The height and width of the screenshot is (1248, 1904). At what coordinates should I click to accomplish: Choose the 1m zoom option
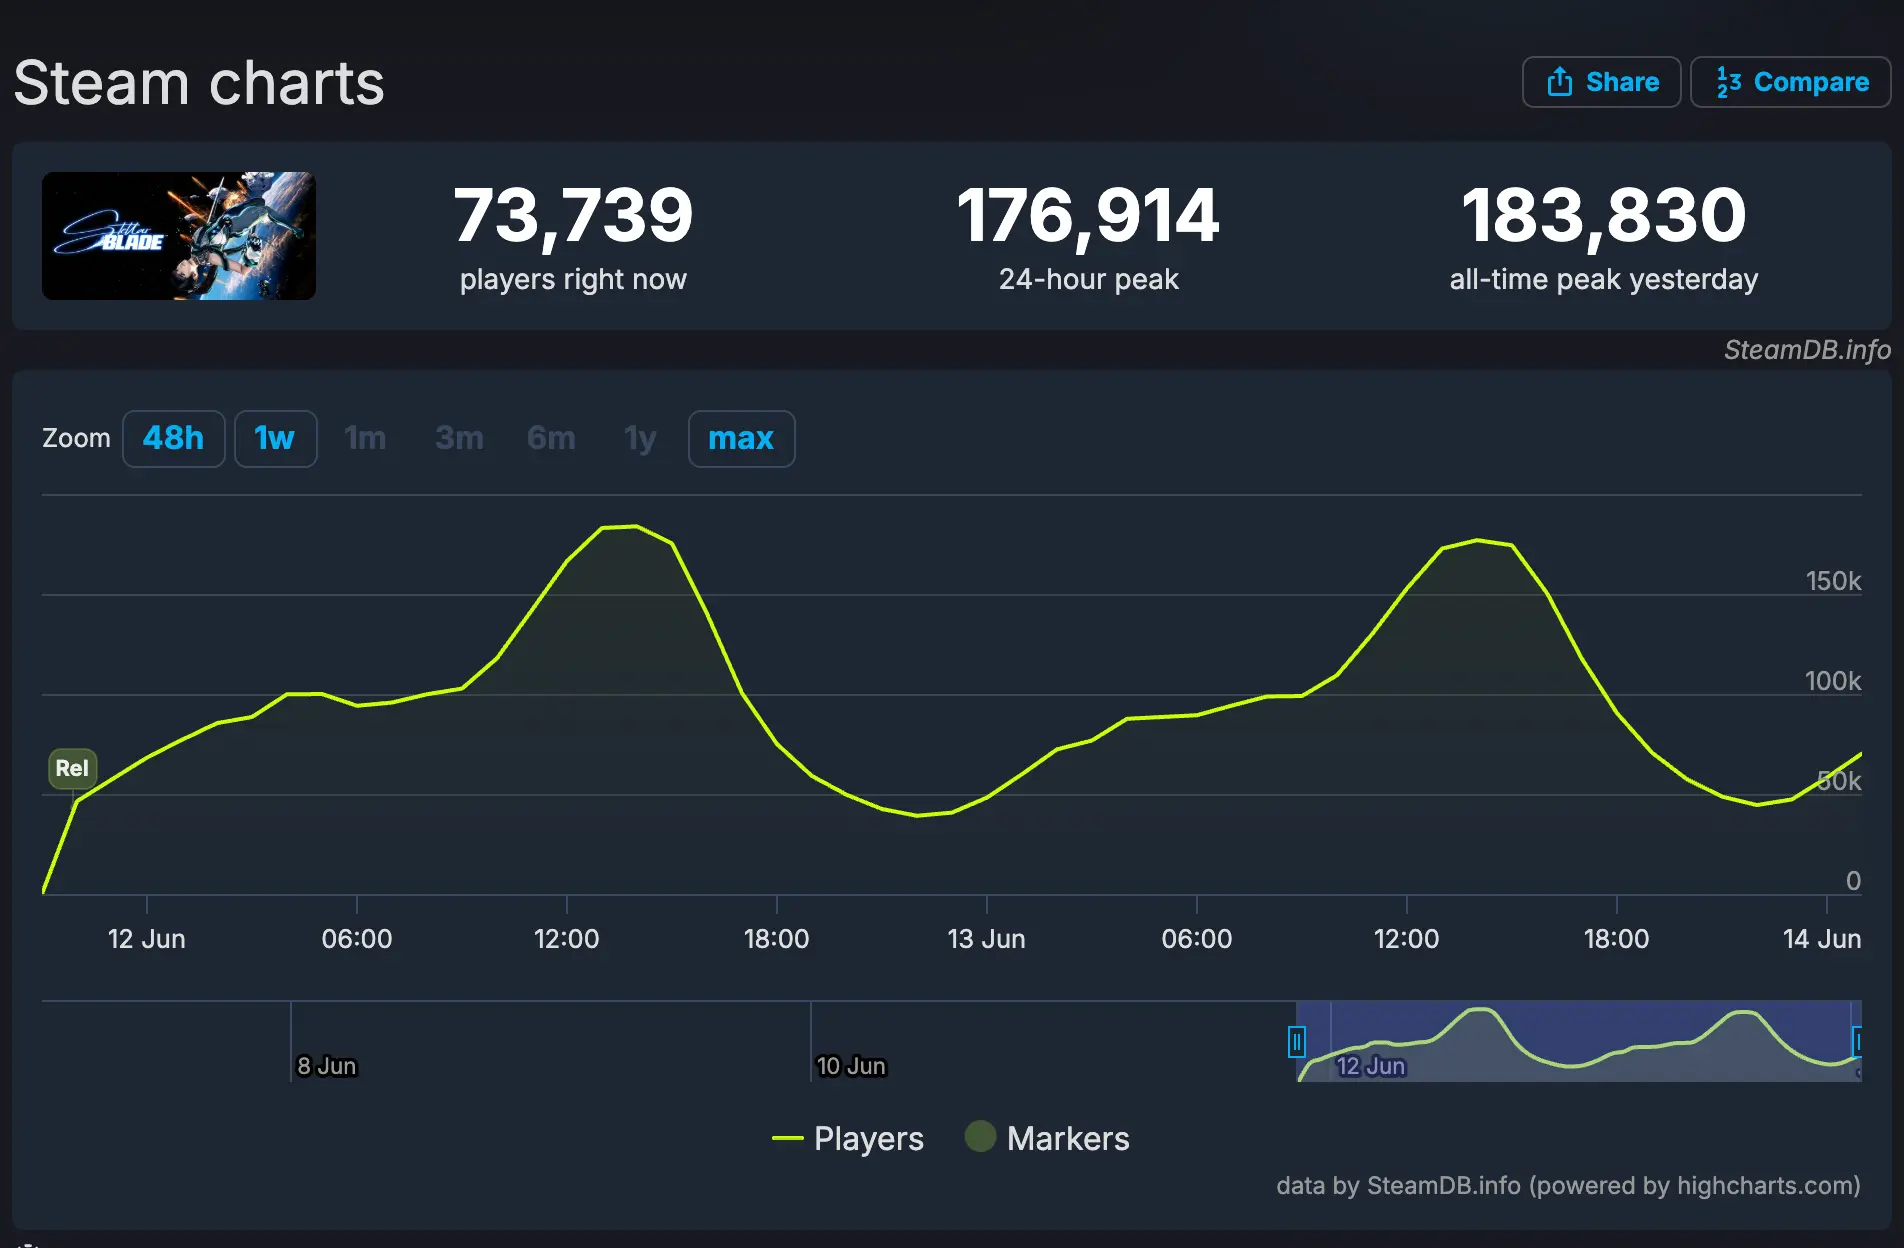click(x=365, y=438)
